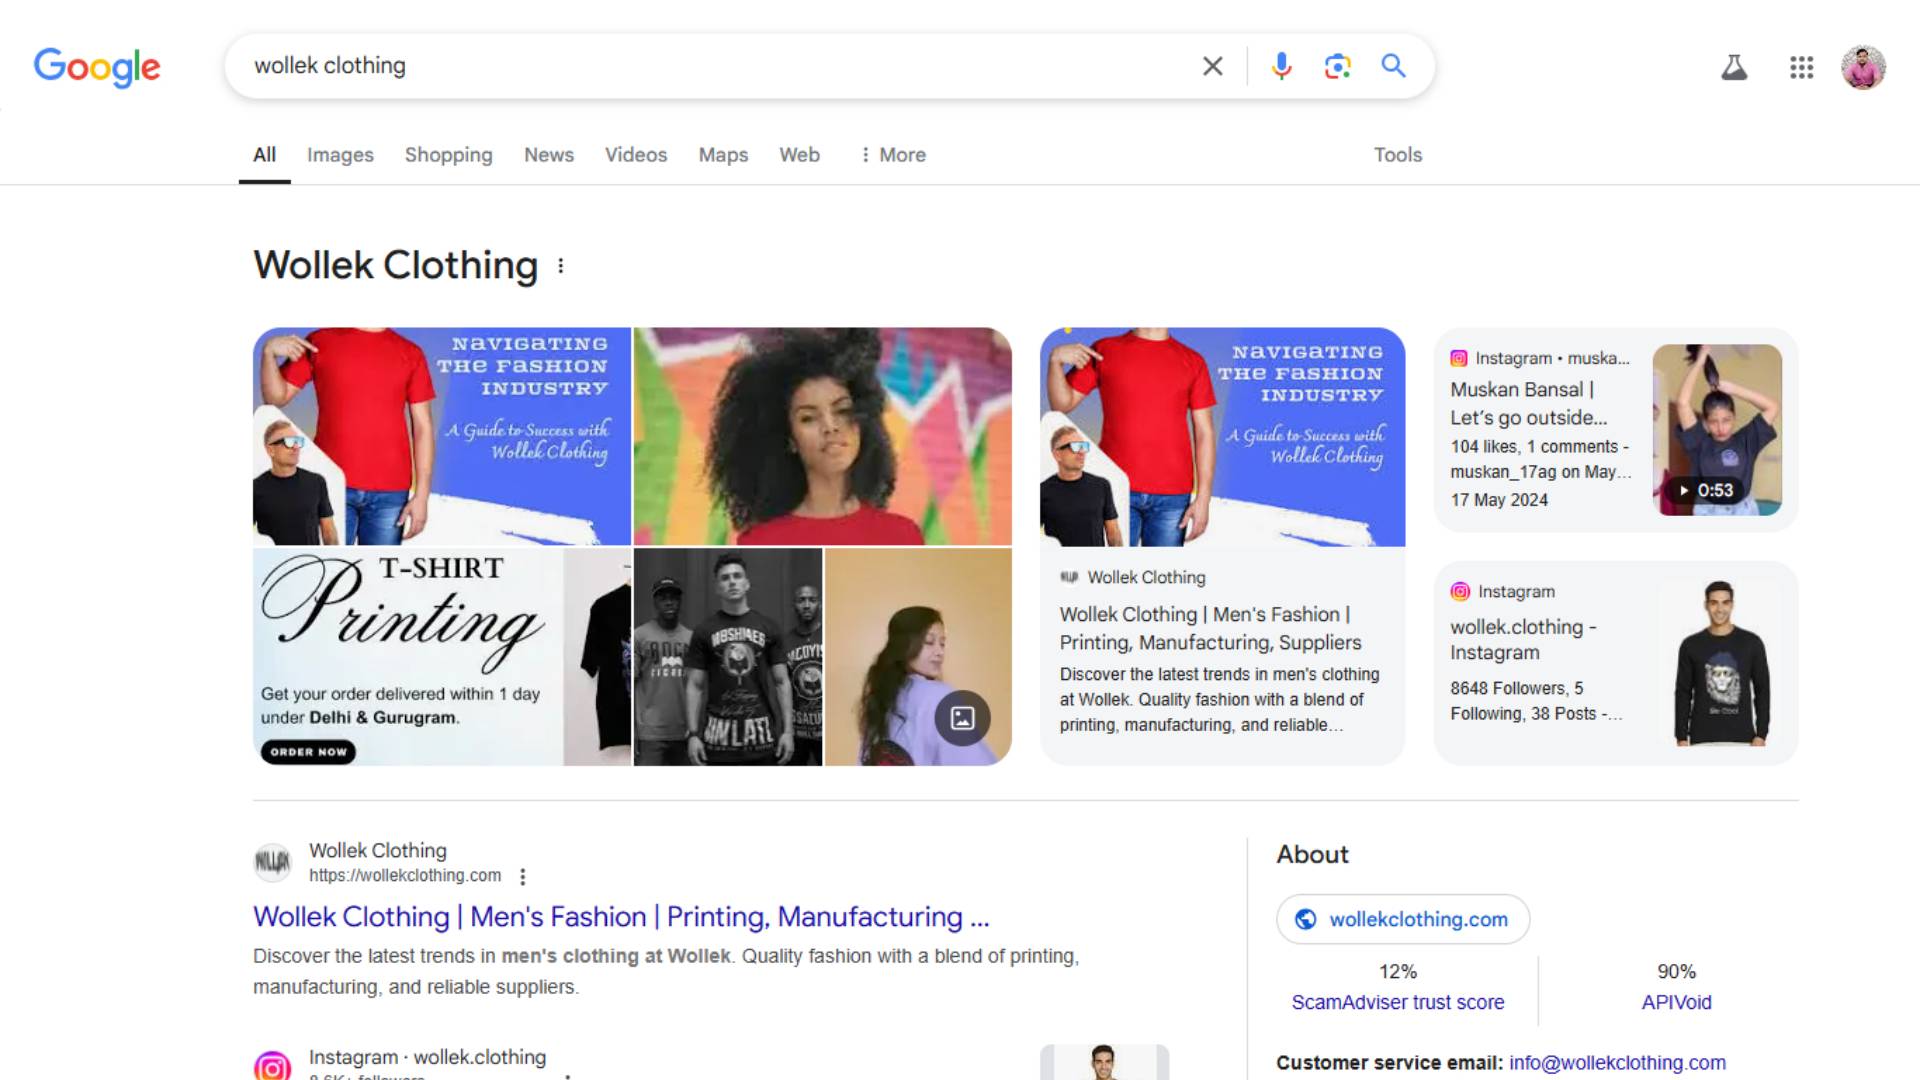1920x1080 pixels.
Task: Click the wollekclothing.com About chip
Action: pos(1402,919)
